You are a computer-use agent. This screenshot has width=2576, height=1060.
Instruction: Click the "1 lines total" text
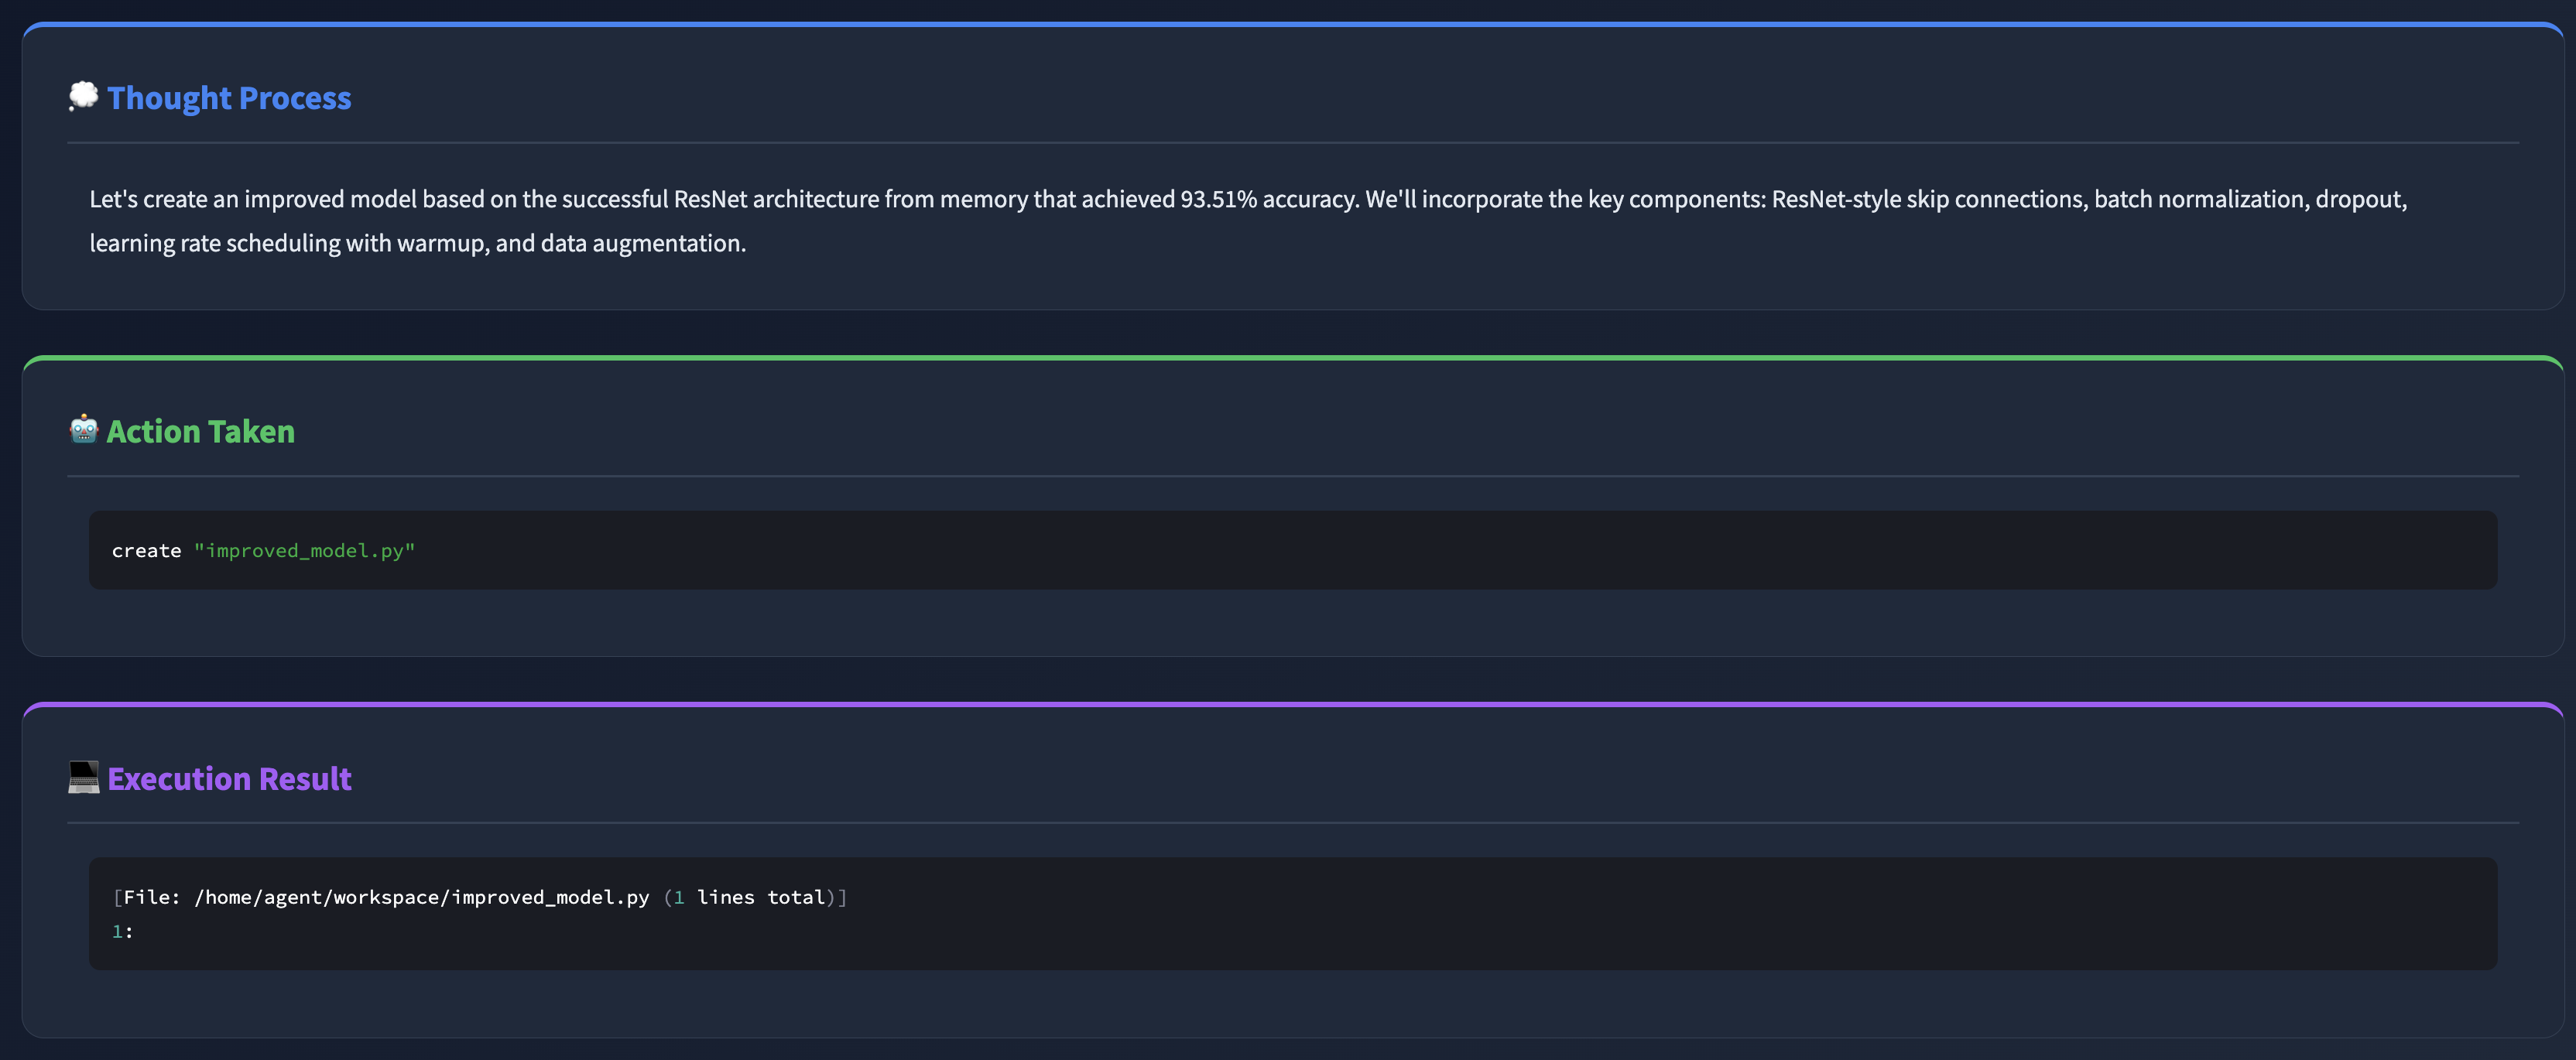749,897
